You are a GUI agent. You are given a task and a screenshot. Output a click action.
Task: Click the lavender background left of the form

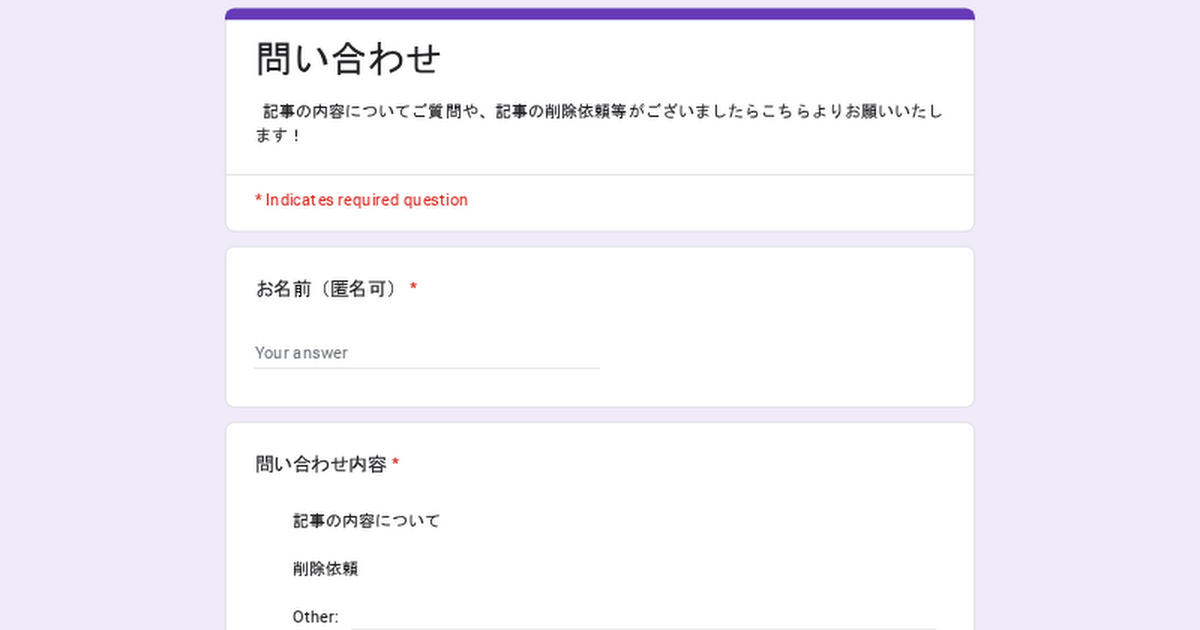pos(110,320)
